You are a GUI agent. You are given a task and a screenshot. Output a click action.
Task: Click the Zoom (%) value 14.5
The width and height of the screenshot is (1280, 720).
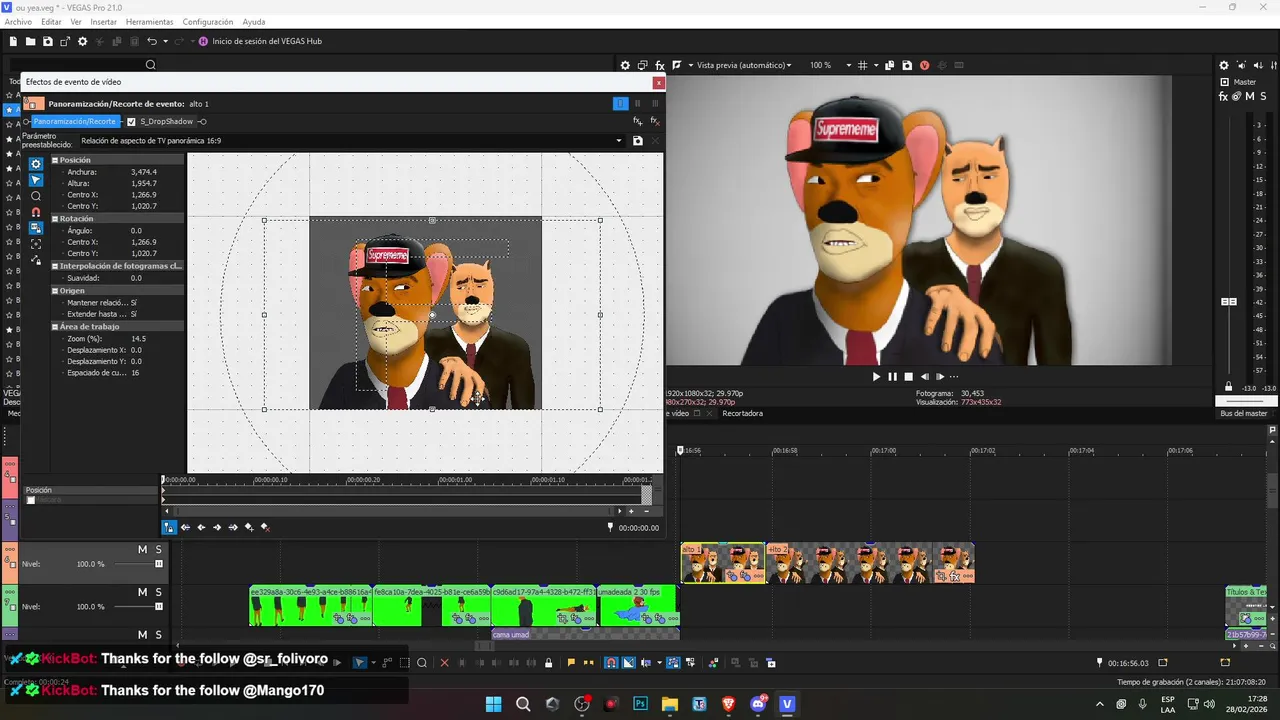coord(139,339)
